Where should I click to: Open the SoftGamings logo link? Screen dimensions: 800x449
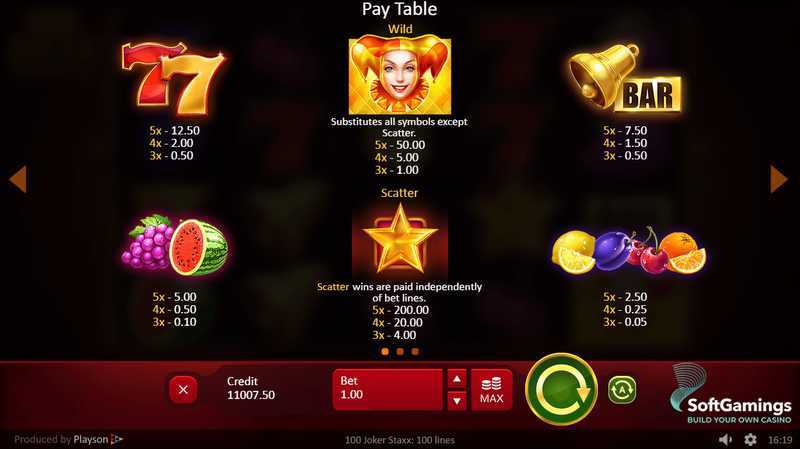(731, 393)
